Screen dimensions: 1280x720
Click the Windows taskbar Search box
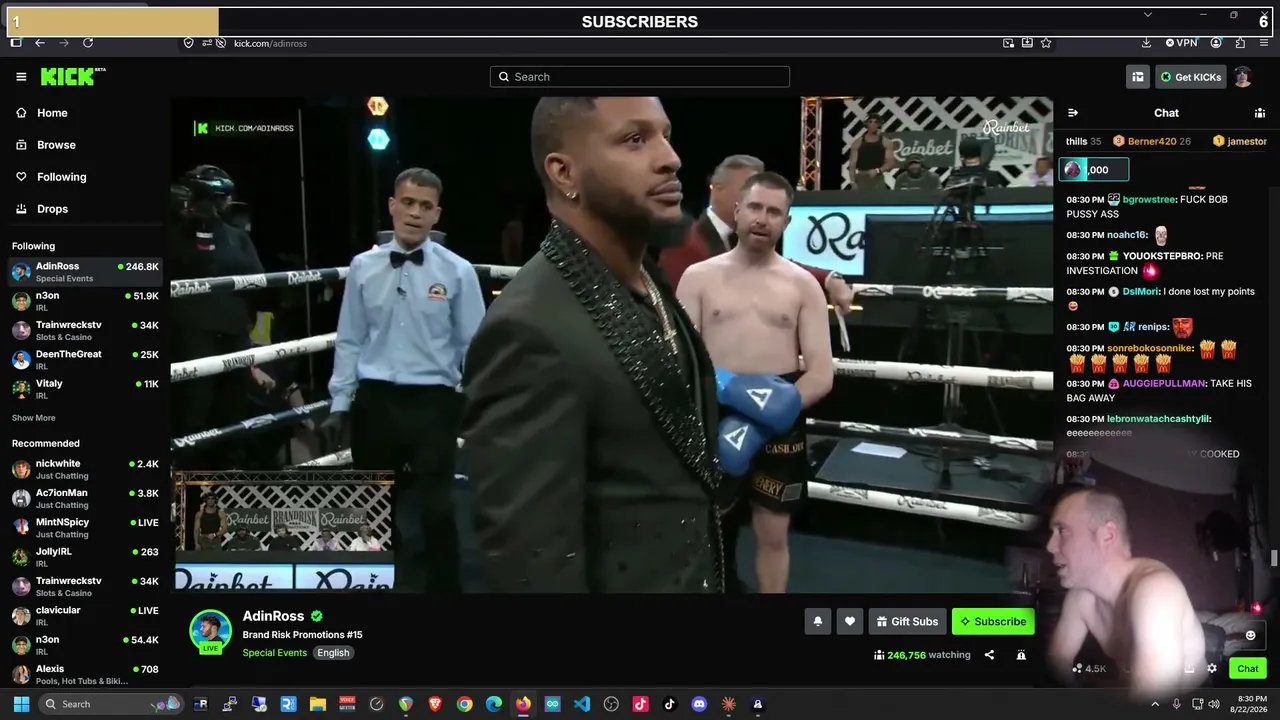(110, 704)
